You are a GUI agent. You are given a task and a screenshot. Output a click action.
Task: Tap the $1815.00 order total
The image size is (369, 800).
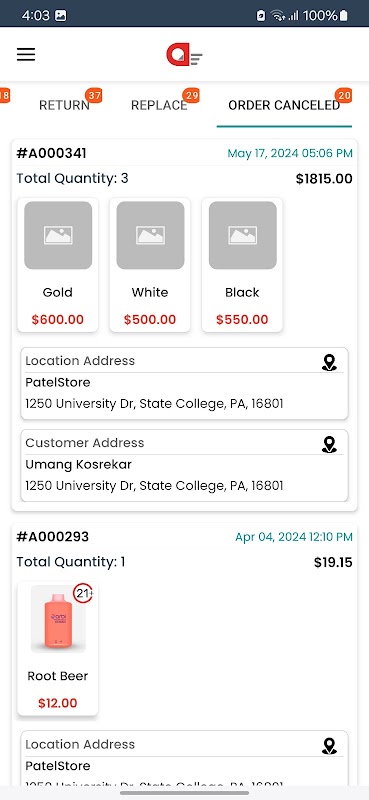(324, 179)
